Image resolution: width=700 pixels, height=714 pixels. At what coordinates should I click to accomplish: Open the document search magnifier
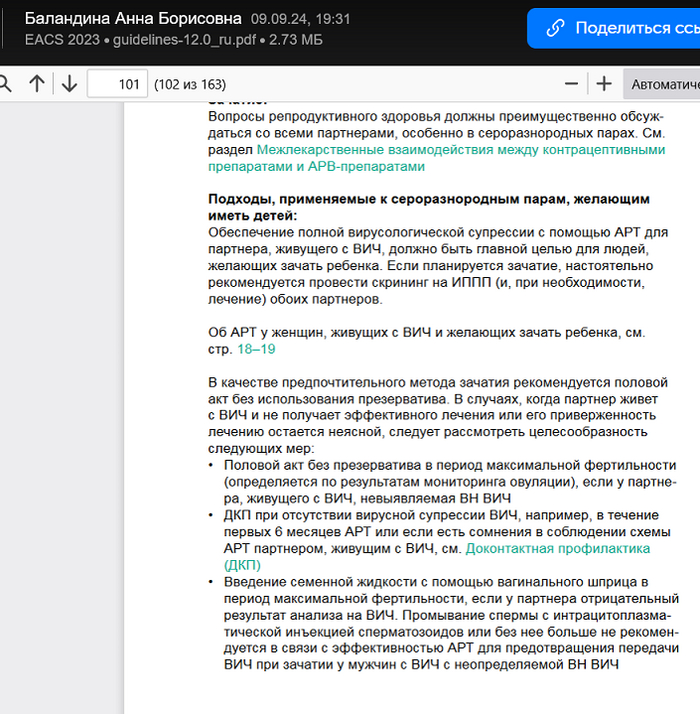[x=5, y=84]
